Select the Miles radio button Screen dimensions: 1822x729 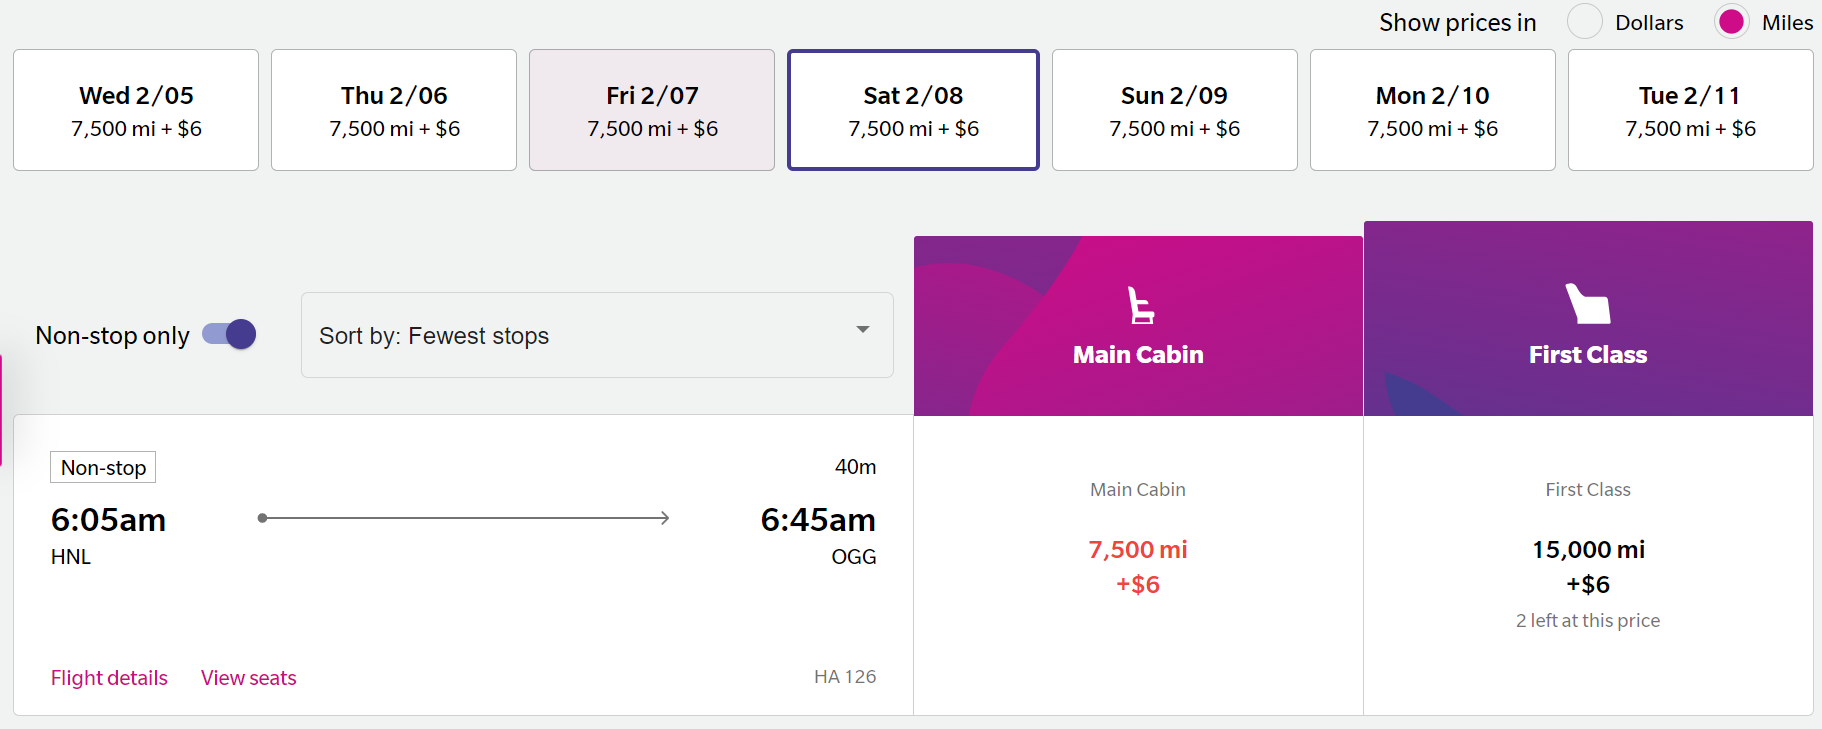1731,21
